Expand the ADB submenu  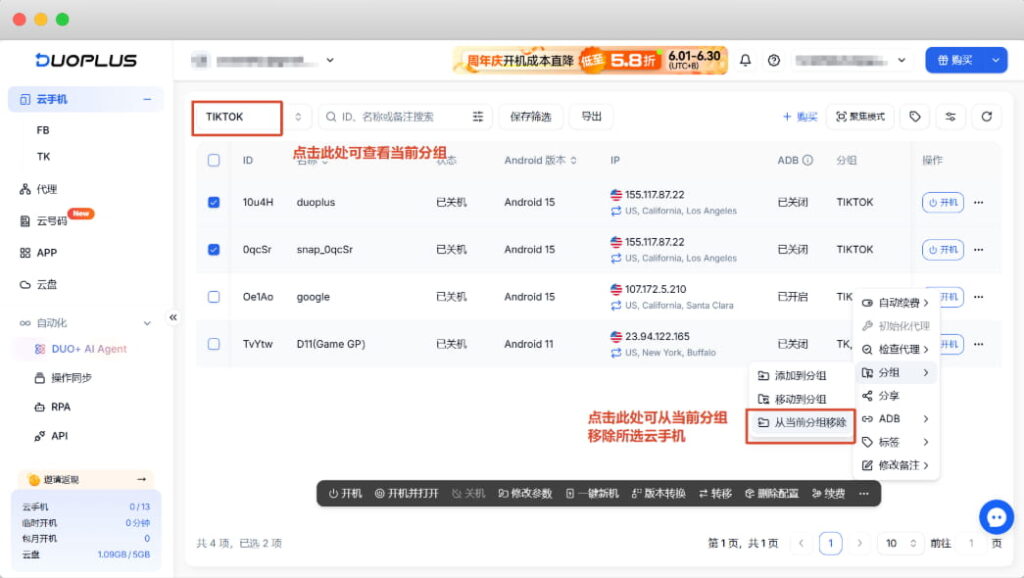896,419
